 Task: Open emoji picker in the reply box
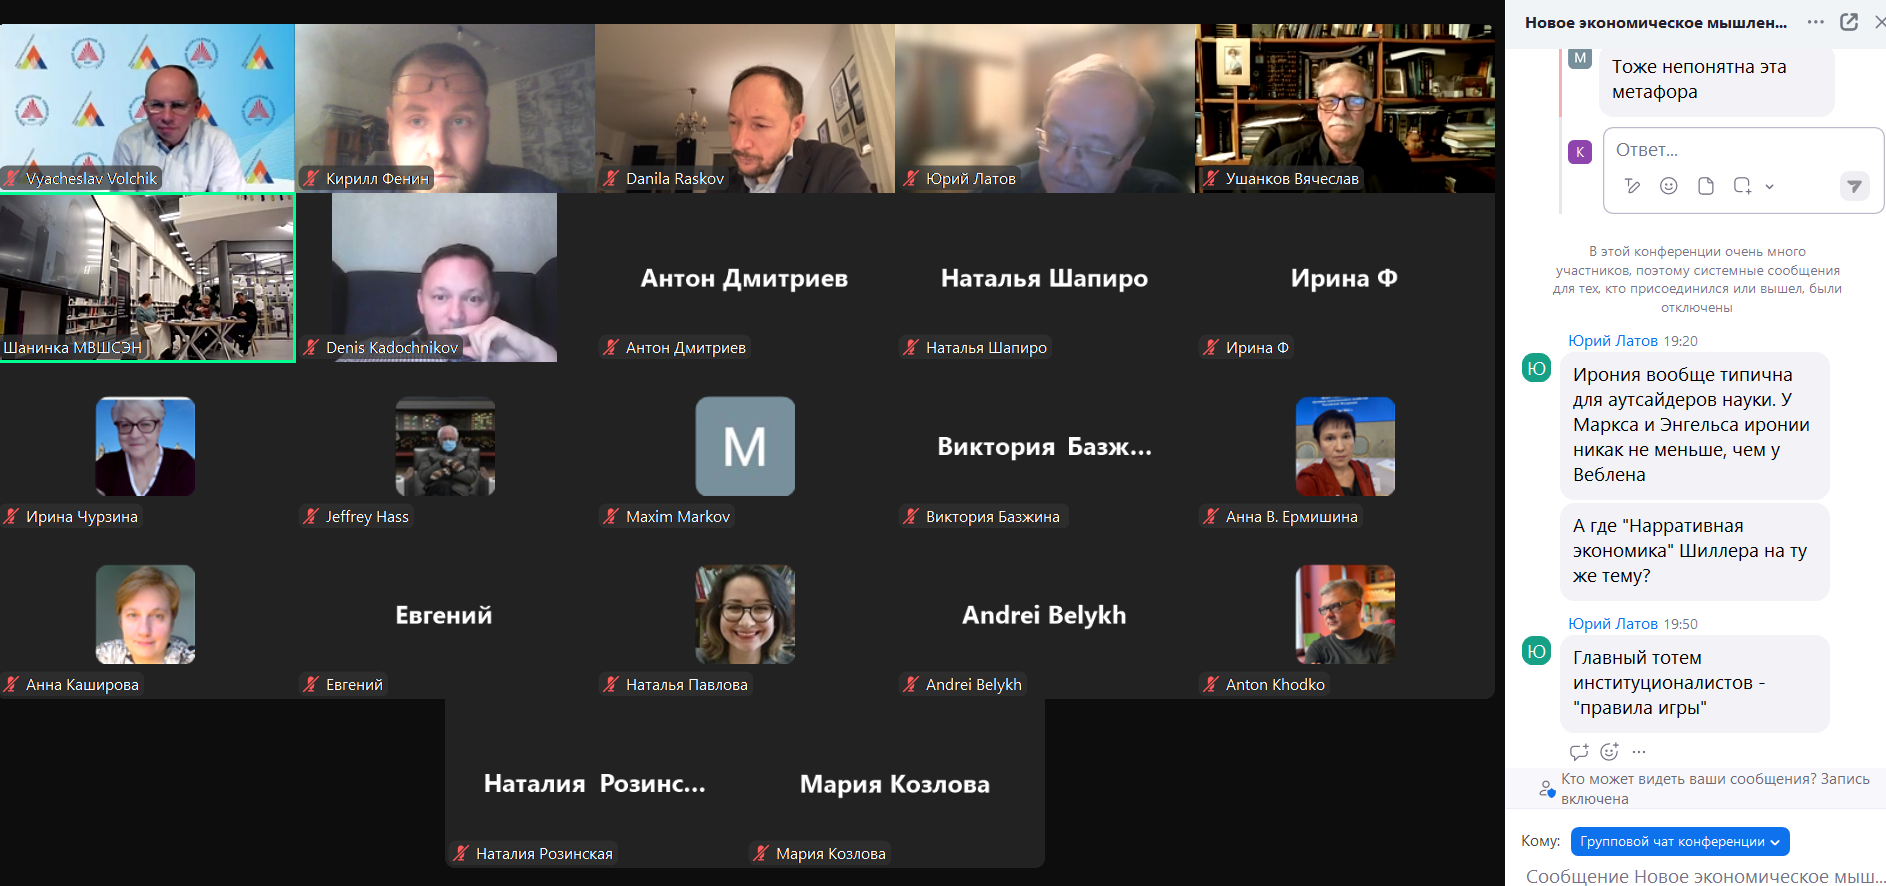1669,186
